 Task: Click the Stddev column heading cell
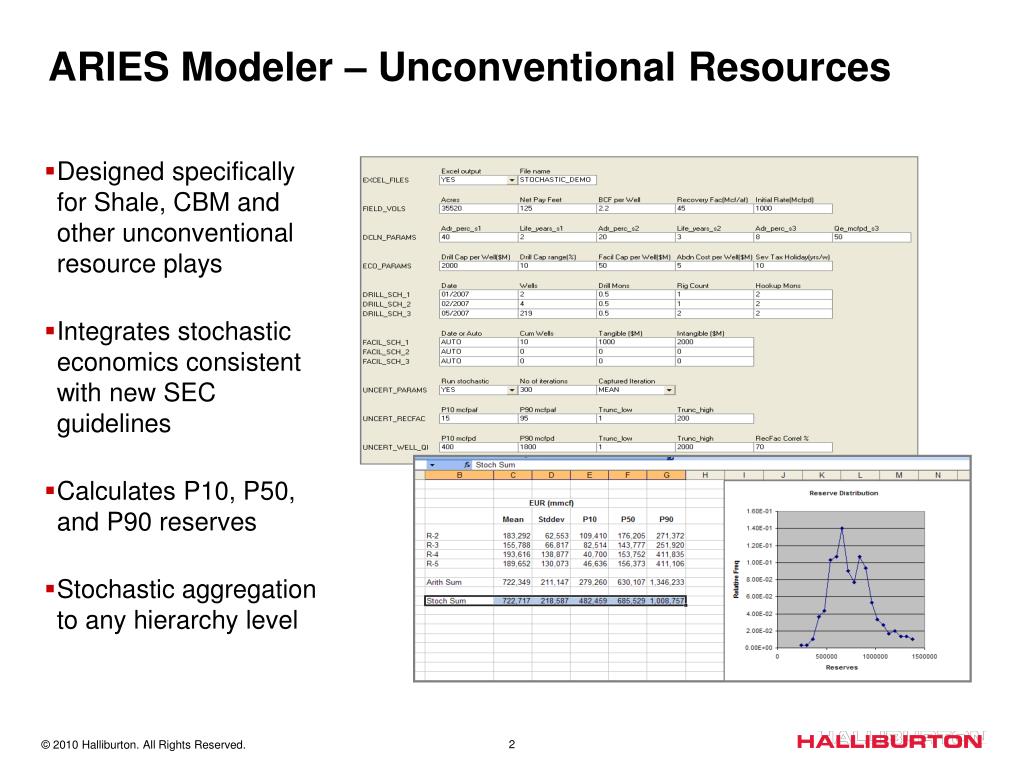point(551,519)
